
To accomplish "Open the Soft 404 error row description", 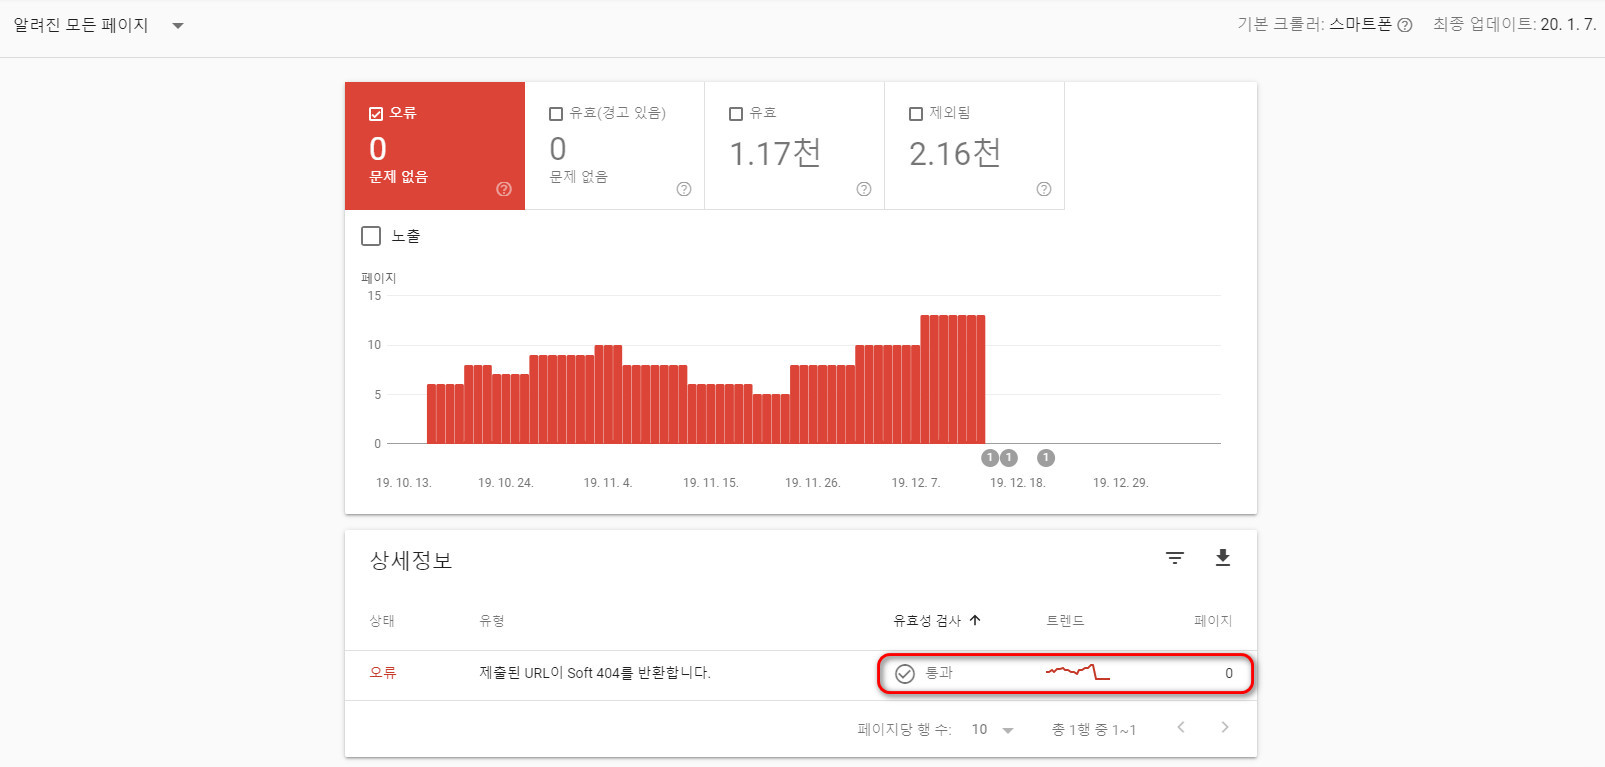I will click(x=595, y=673).
